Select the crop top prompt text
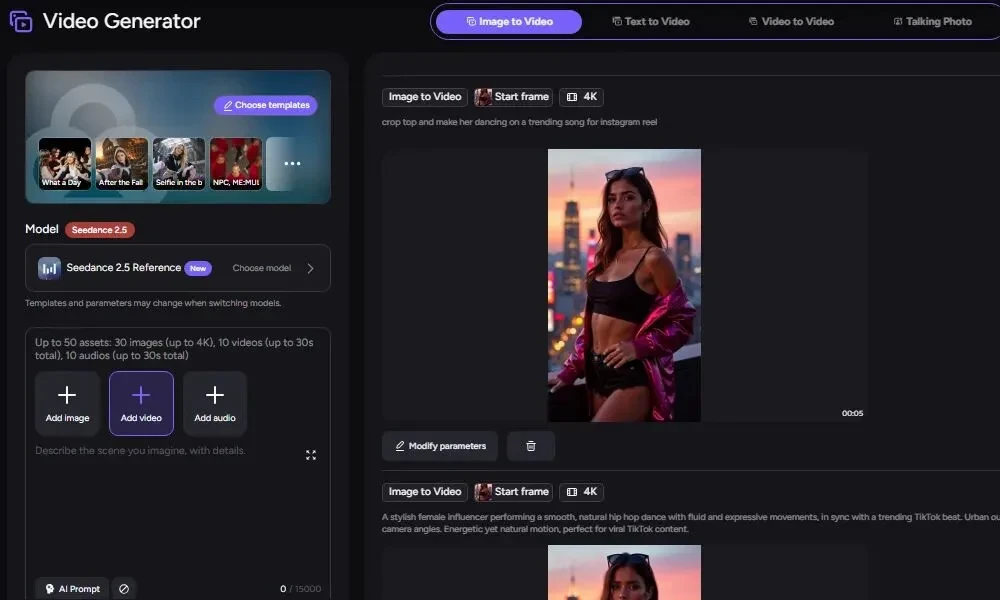The height and width of the screenshot is (600, 1000). pyautogui.click(x=519, y=122)
